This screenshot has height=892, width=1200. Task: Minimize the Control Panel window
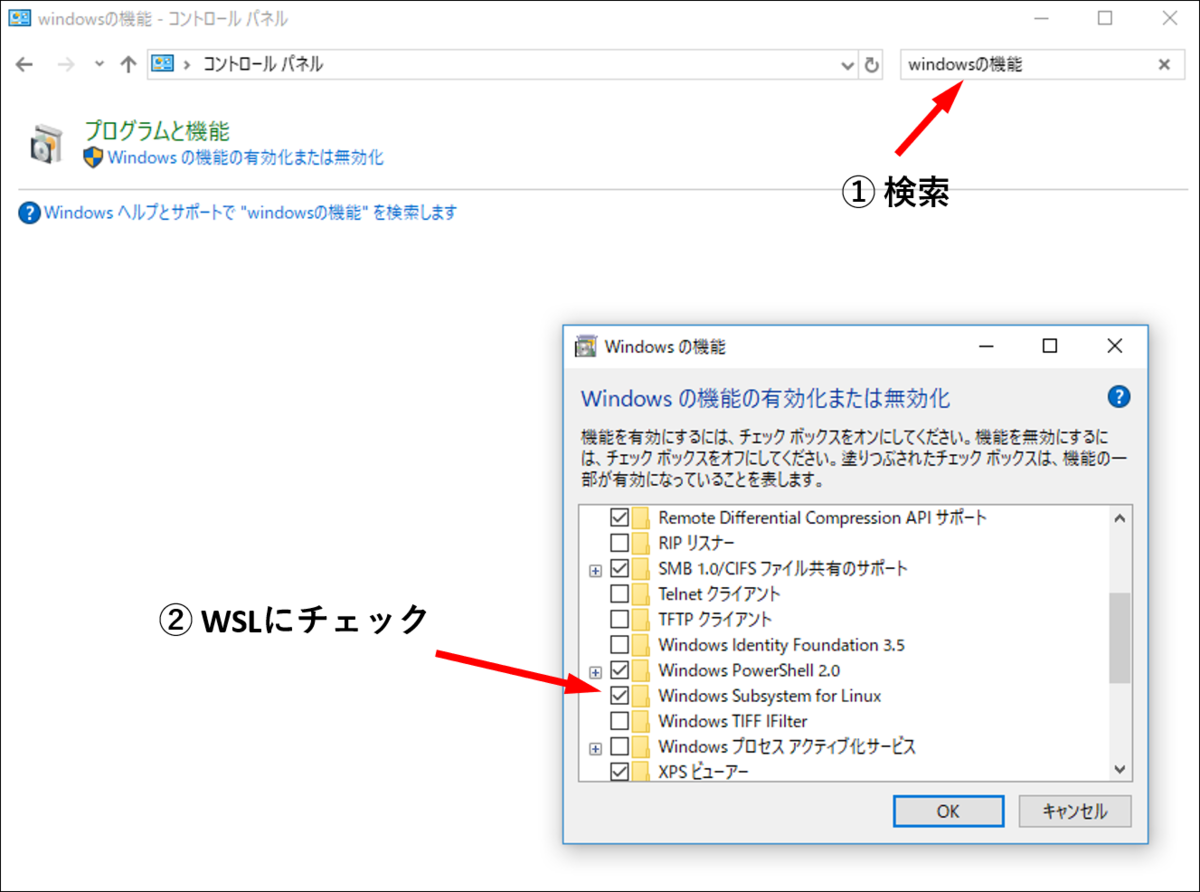coord(1042,17)
